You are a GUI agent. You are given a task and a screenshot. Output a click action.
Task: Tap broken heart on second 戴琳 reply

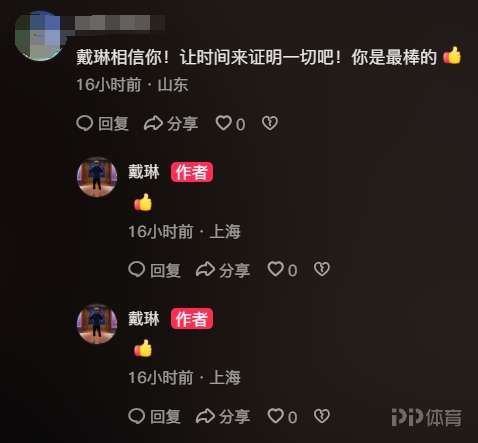322,416
